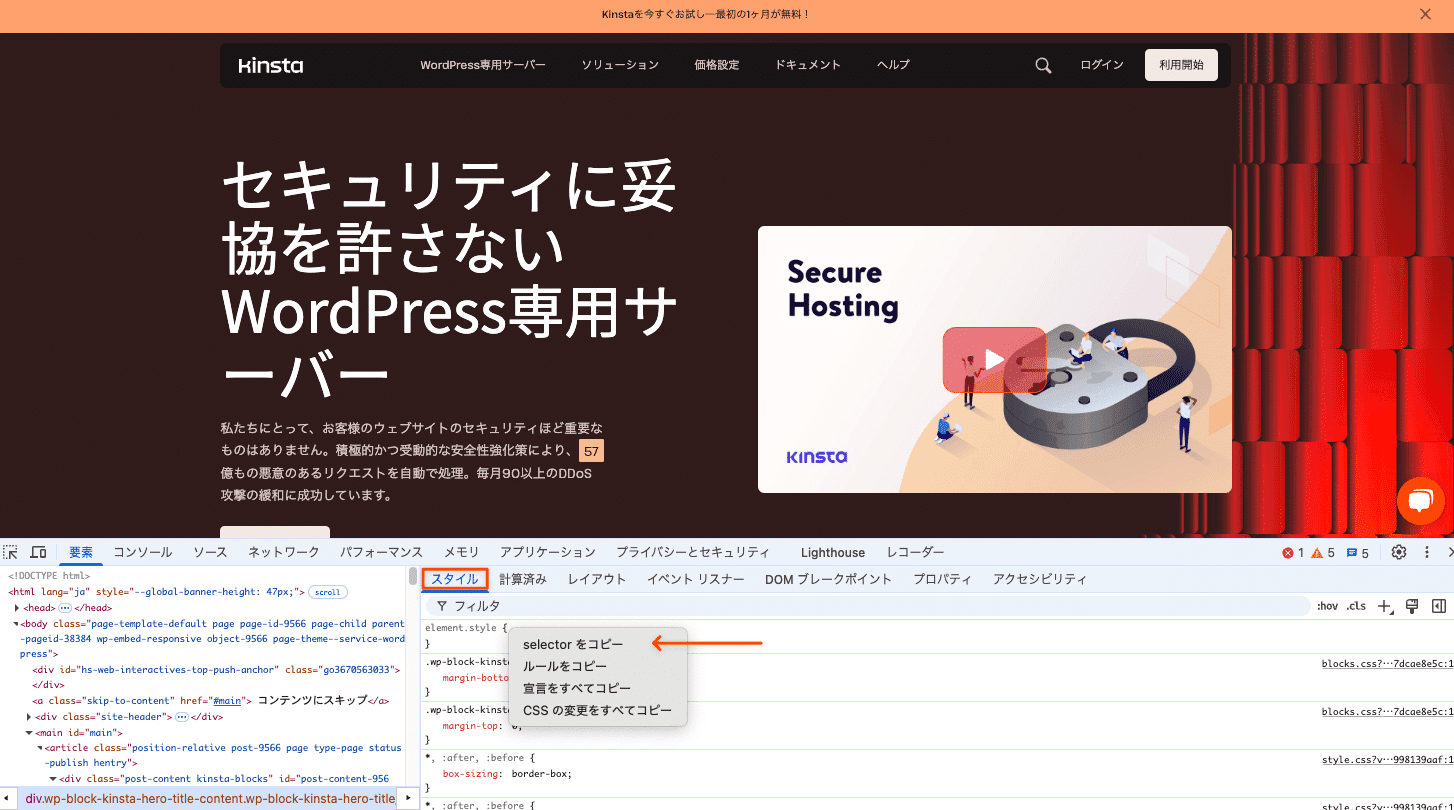Click the styles フィルタ input field
The height and width of the screenshot is (810, 1454).
pyautogui.click(x=600, y=605)
